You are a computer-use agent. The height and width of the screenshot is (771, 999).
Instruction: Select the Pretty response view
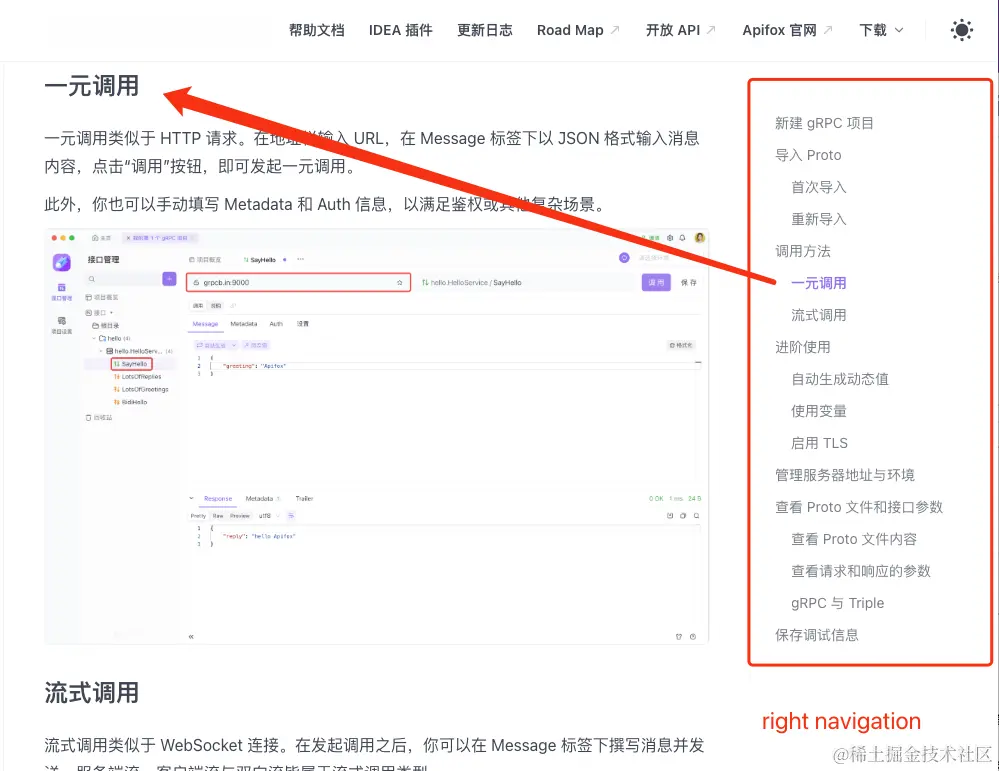coord(198,516)
